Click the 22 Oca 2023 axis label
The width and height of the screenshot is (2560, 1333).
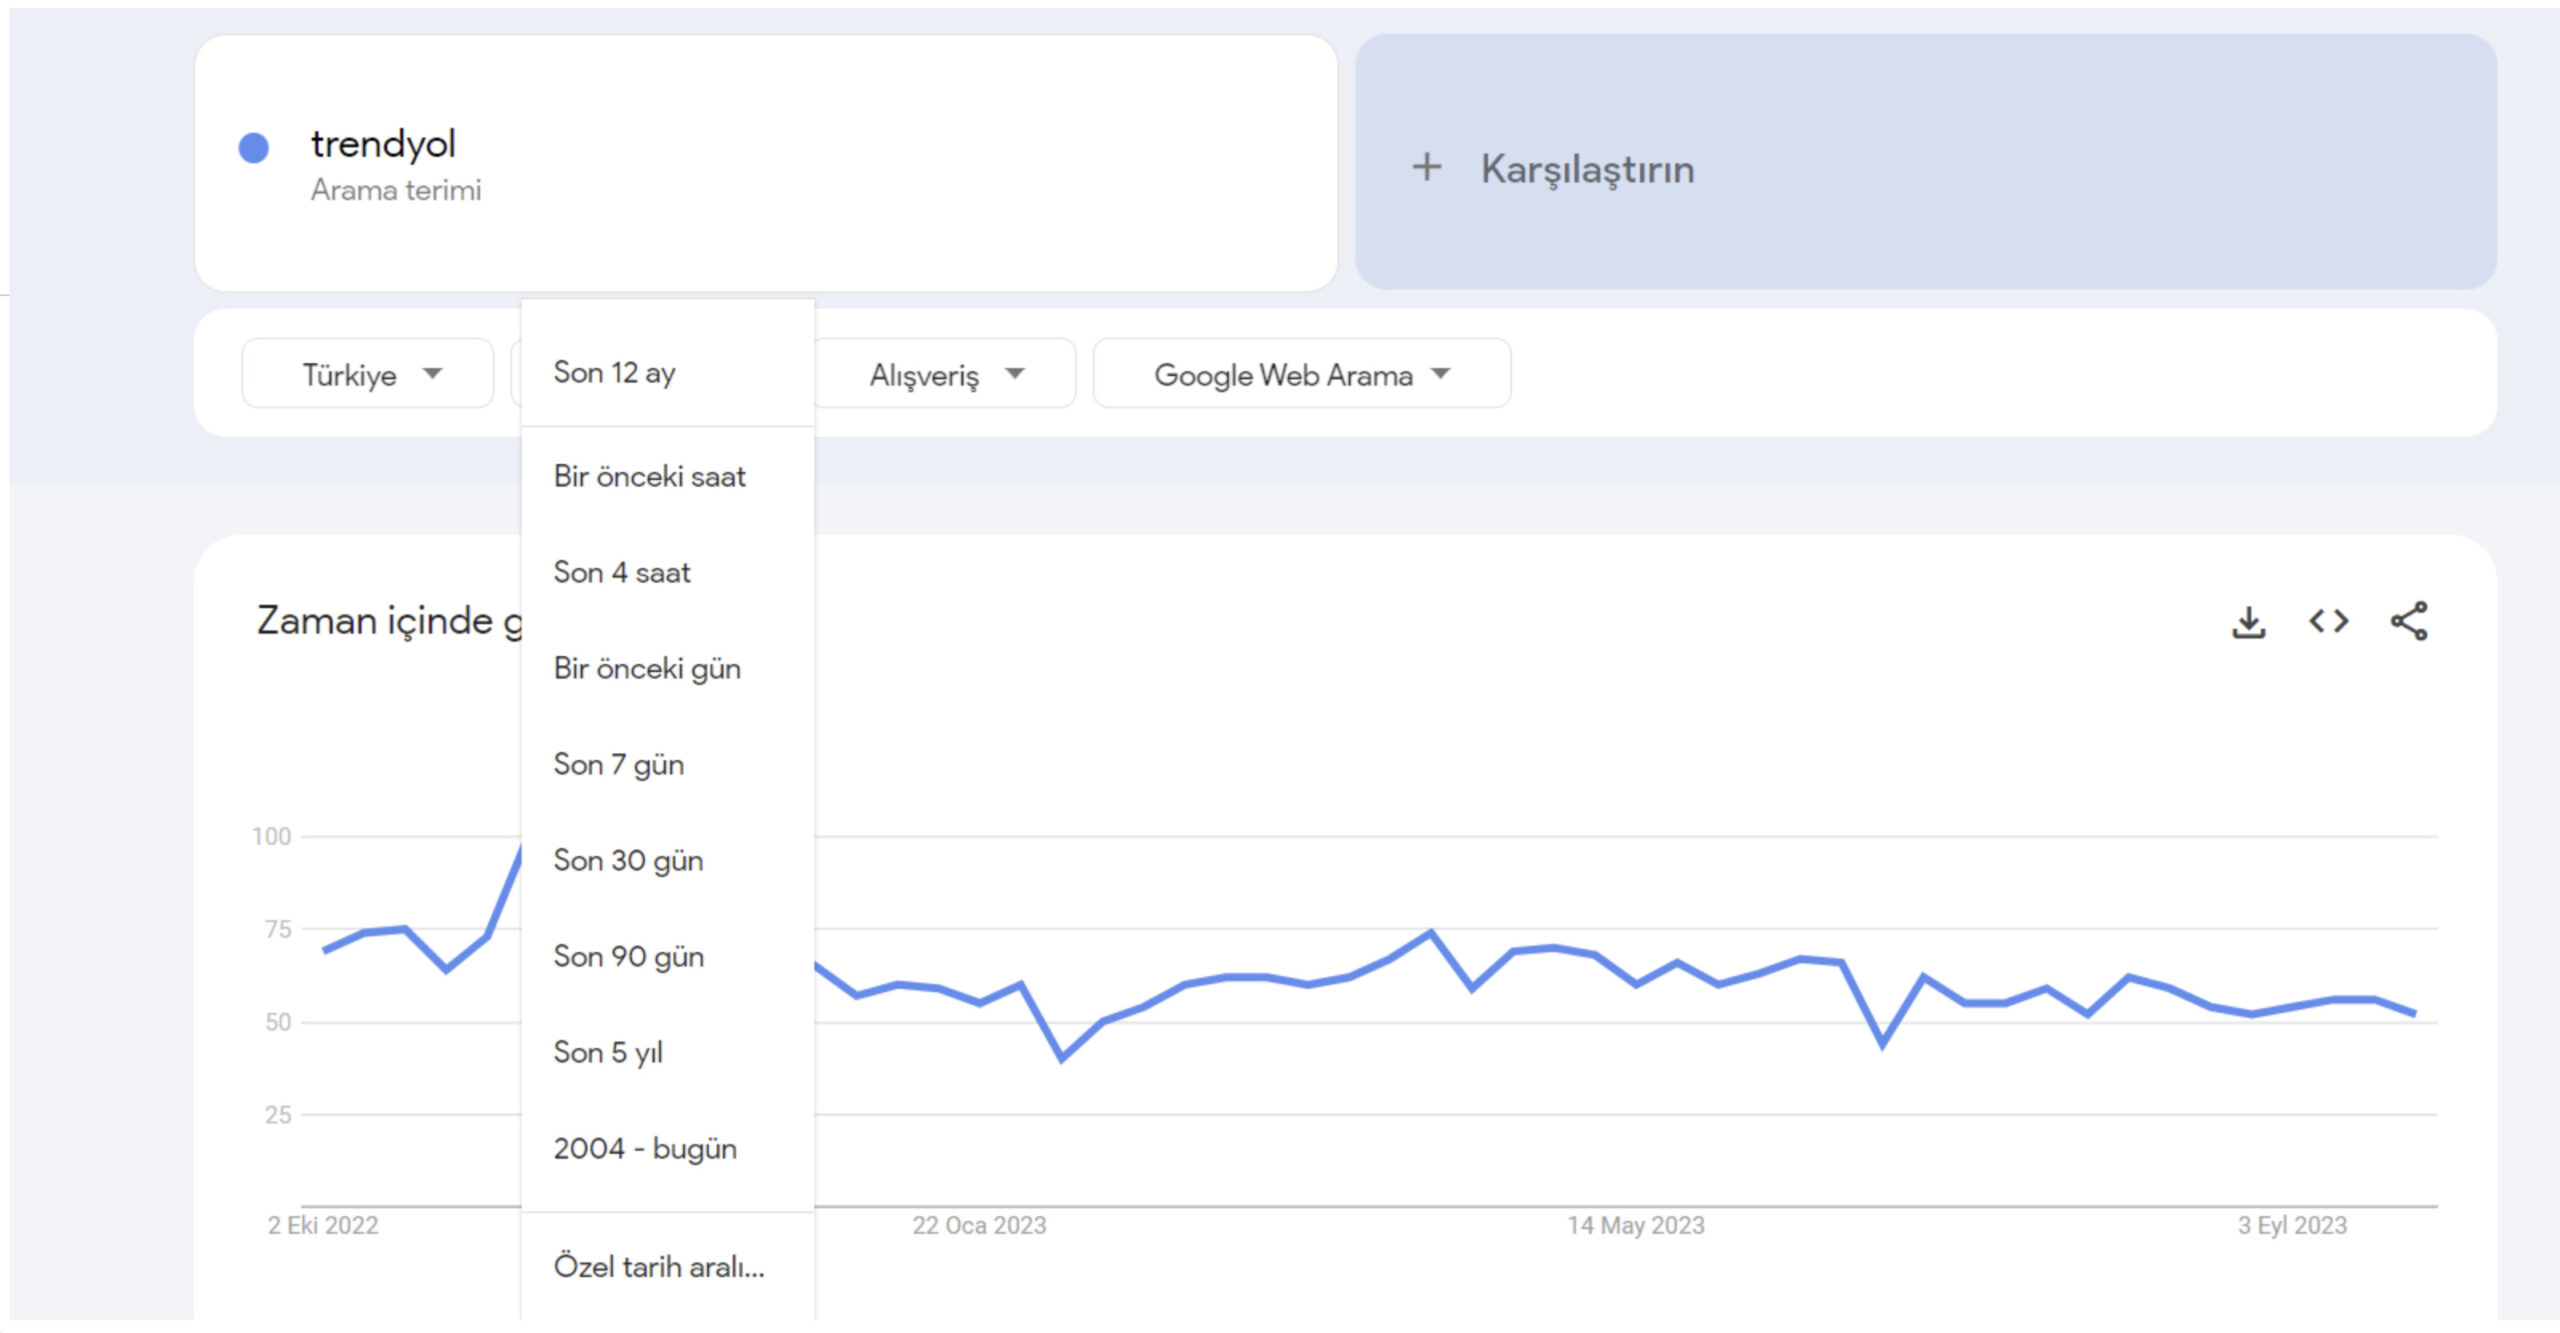[979, 1225]
